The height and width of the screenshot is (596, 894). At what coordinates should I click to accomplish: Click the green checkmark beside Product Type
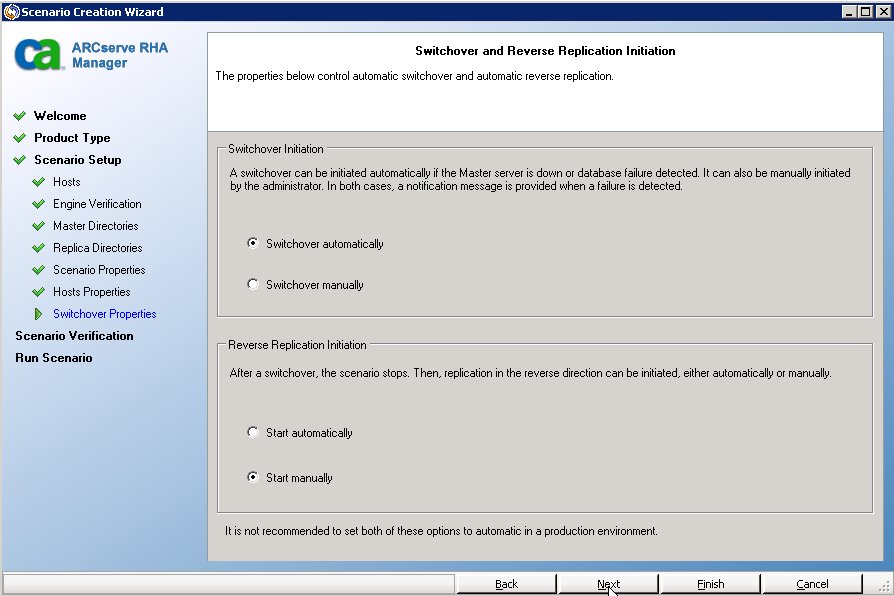point(19,138)
